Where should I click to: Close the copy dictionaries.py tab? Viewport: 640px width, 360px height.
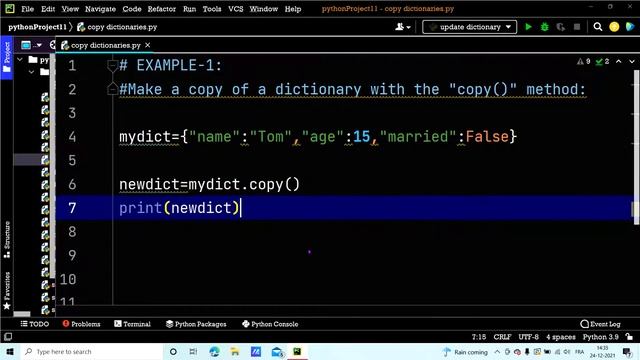(148, 45)
